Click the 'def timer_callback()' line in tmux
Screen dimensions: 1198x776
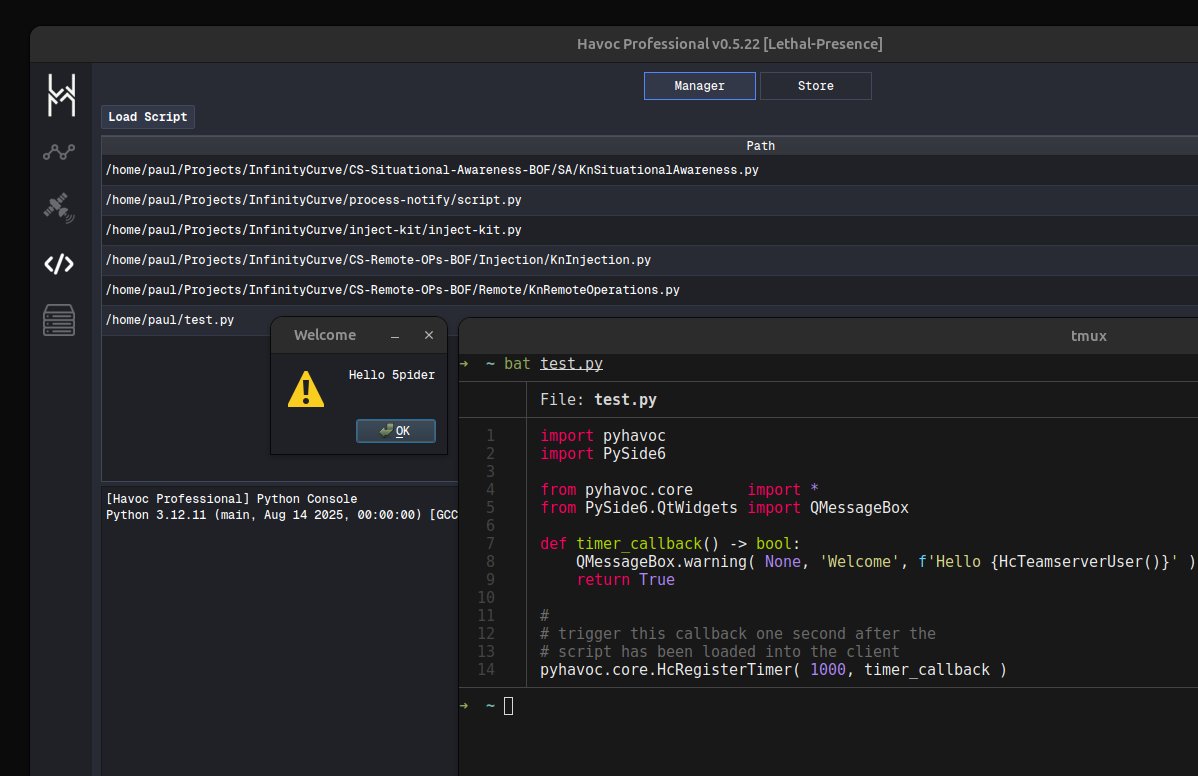[x=670, y=544]
